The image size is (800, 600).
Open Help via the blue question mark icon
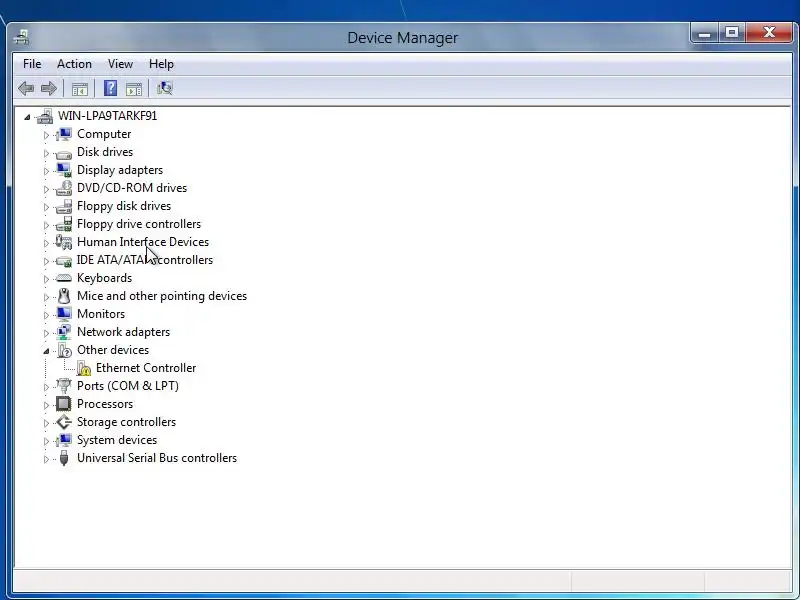110,88
